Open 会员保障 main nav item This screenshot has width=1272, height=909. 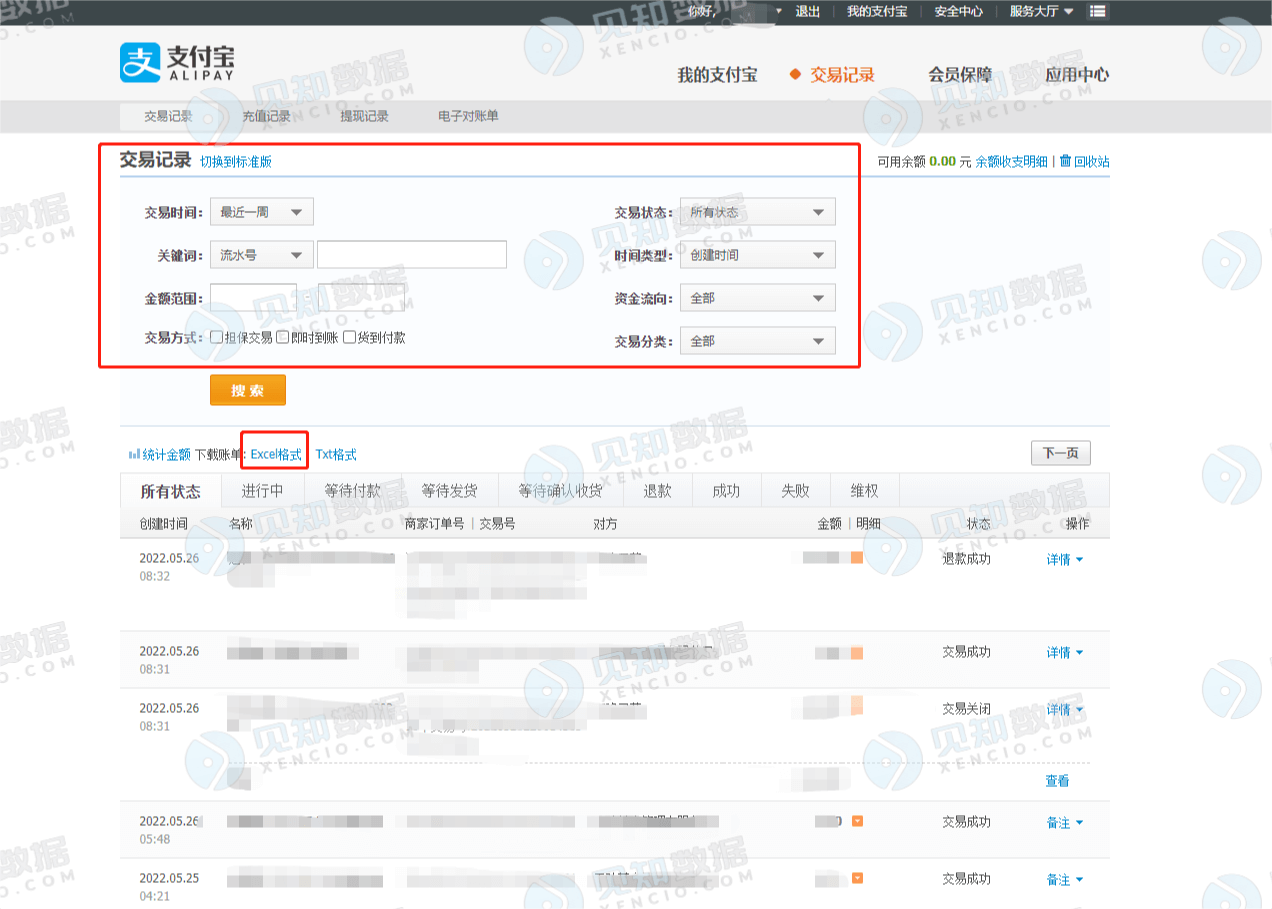[x=960, y=75]
